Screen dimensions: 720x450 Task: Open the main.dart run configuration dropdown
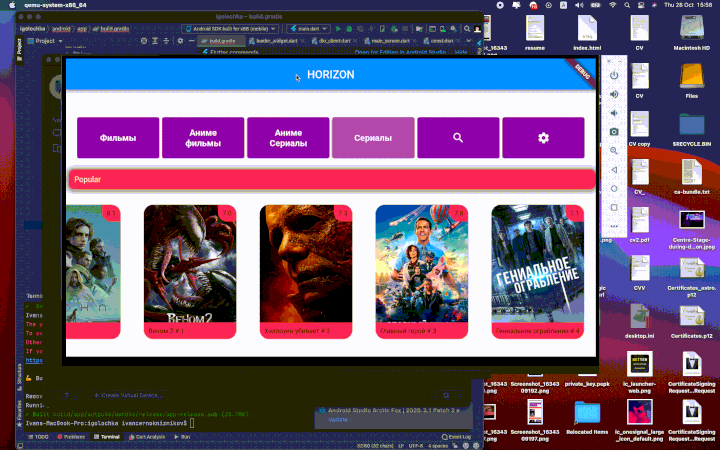point(308,28)
